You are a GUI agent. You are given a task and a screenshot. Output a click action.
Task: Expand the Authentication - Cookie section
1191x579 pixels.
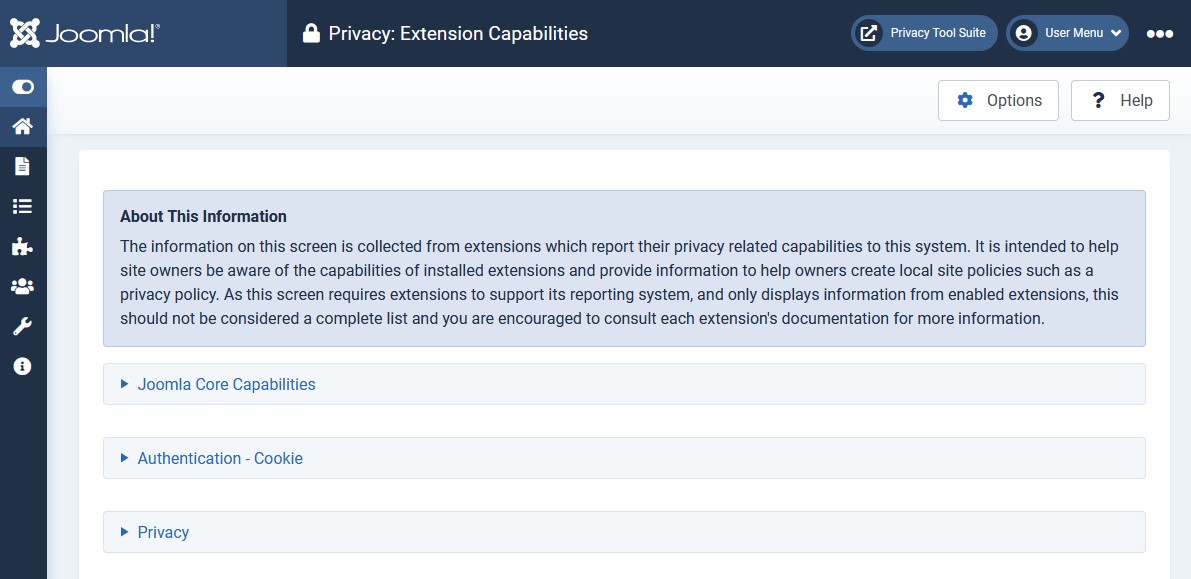tap(220, 458)
